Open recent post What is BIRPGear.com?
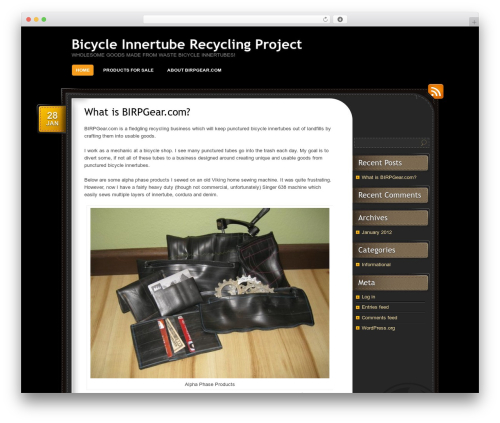The image size is (500, 423). pos(389,177)
